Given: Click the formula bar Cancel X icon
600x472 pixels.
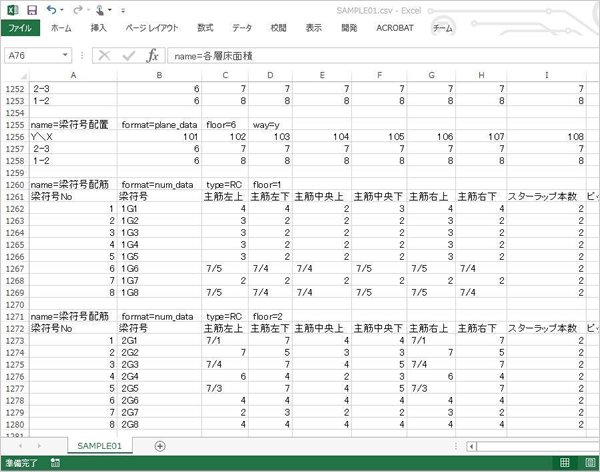Looking at the screenshot, I should click(x=104, y=56).
